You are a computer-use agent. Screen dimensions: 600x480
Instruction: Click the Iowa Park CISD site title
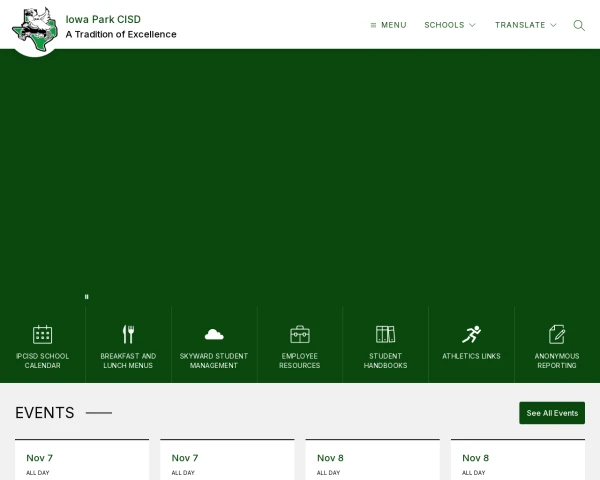coord(103,19)
